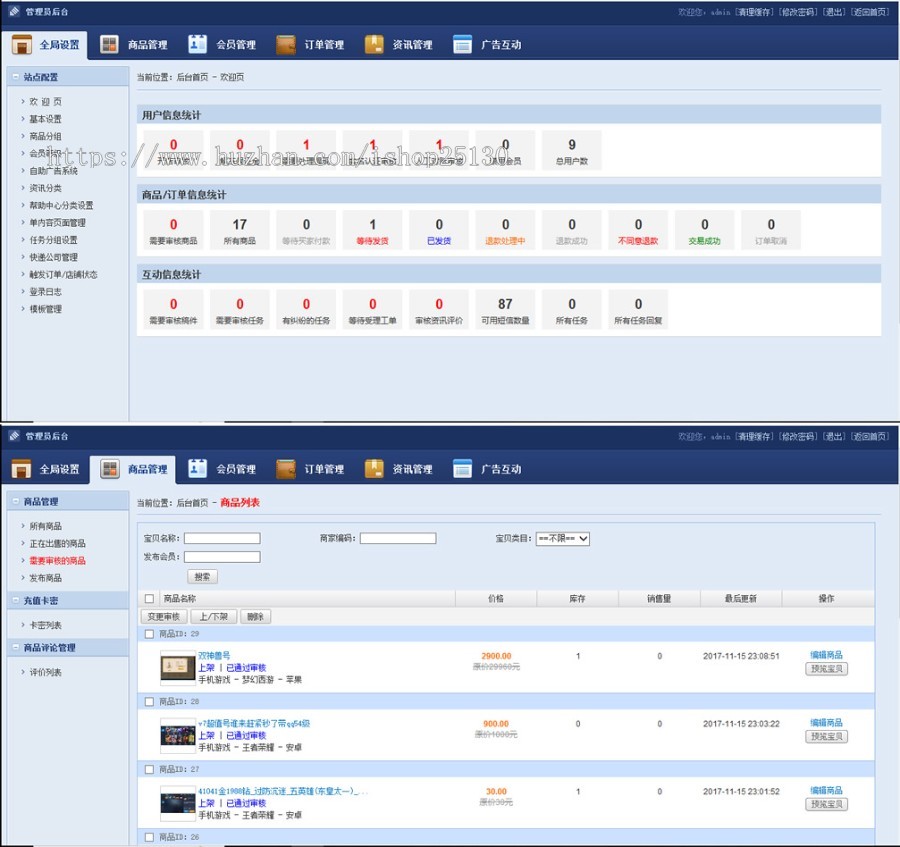
Task: Check the box for 商品ID: 27
Action: pos(149,770)
